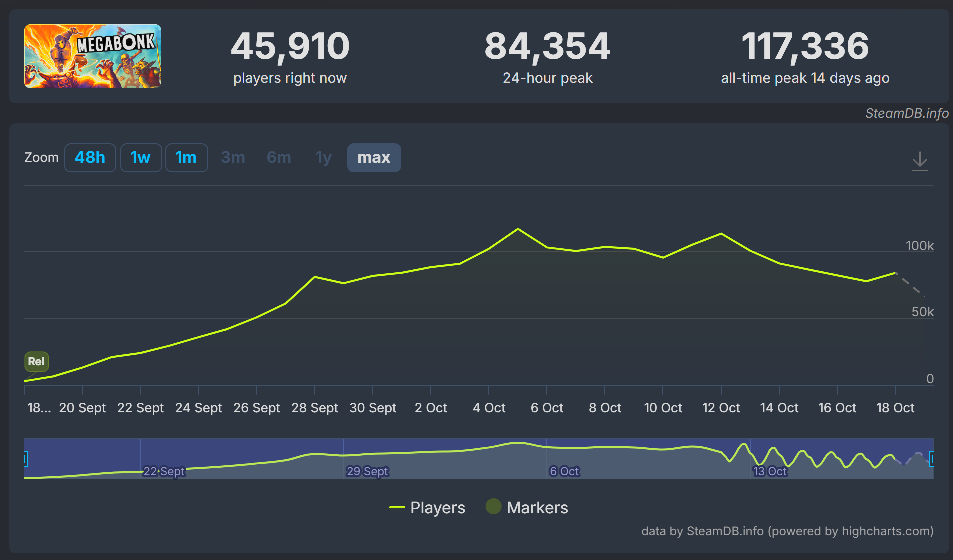Click the 20 Sept x-axis label
Image resolution: width=953 pixels, height=560 pixels.
[82, 408]
